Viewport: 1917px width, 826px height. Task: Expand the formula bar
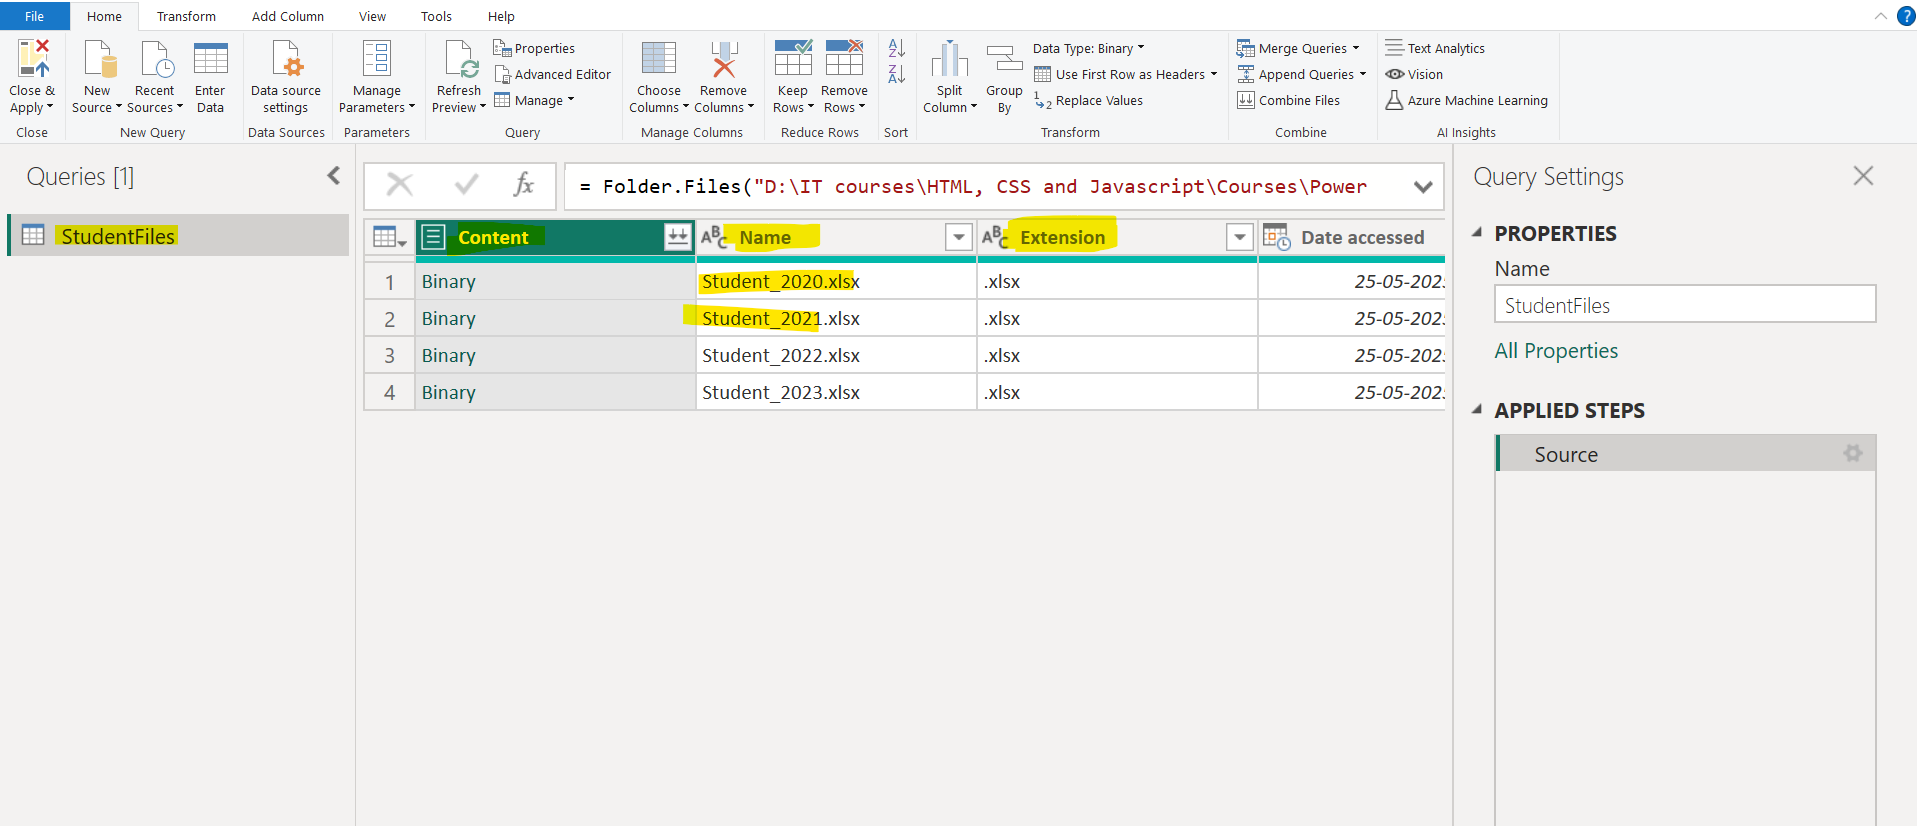[x=1423, y=187]
